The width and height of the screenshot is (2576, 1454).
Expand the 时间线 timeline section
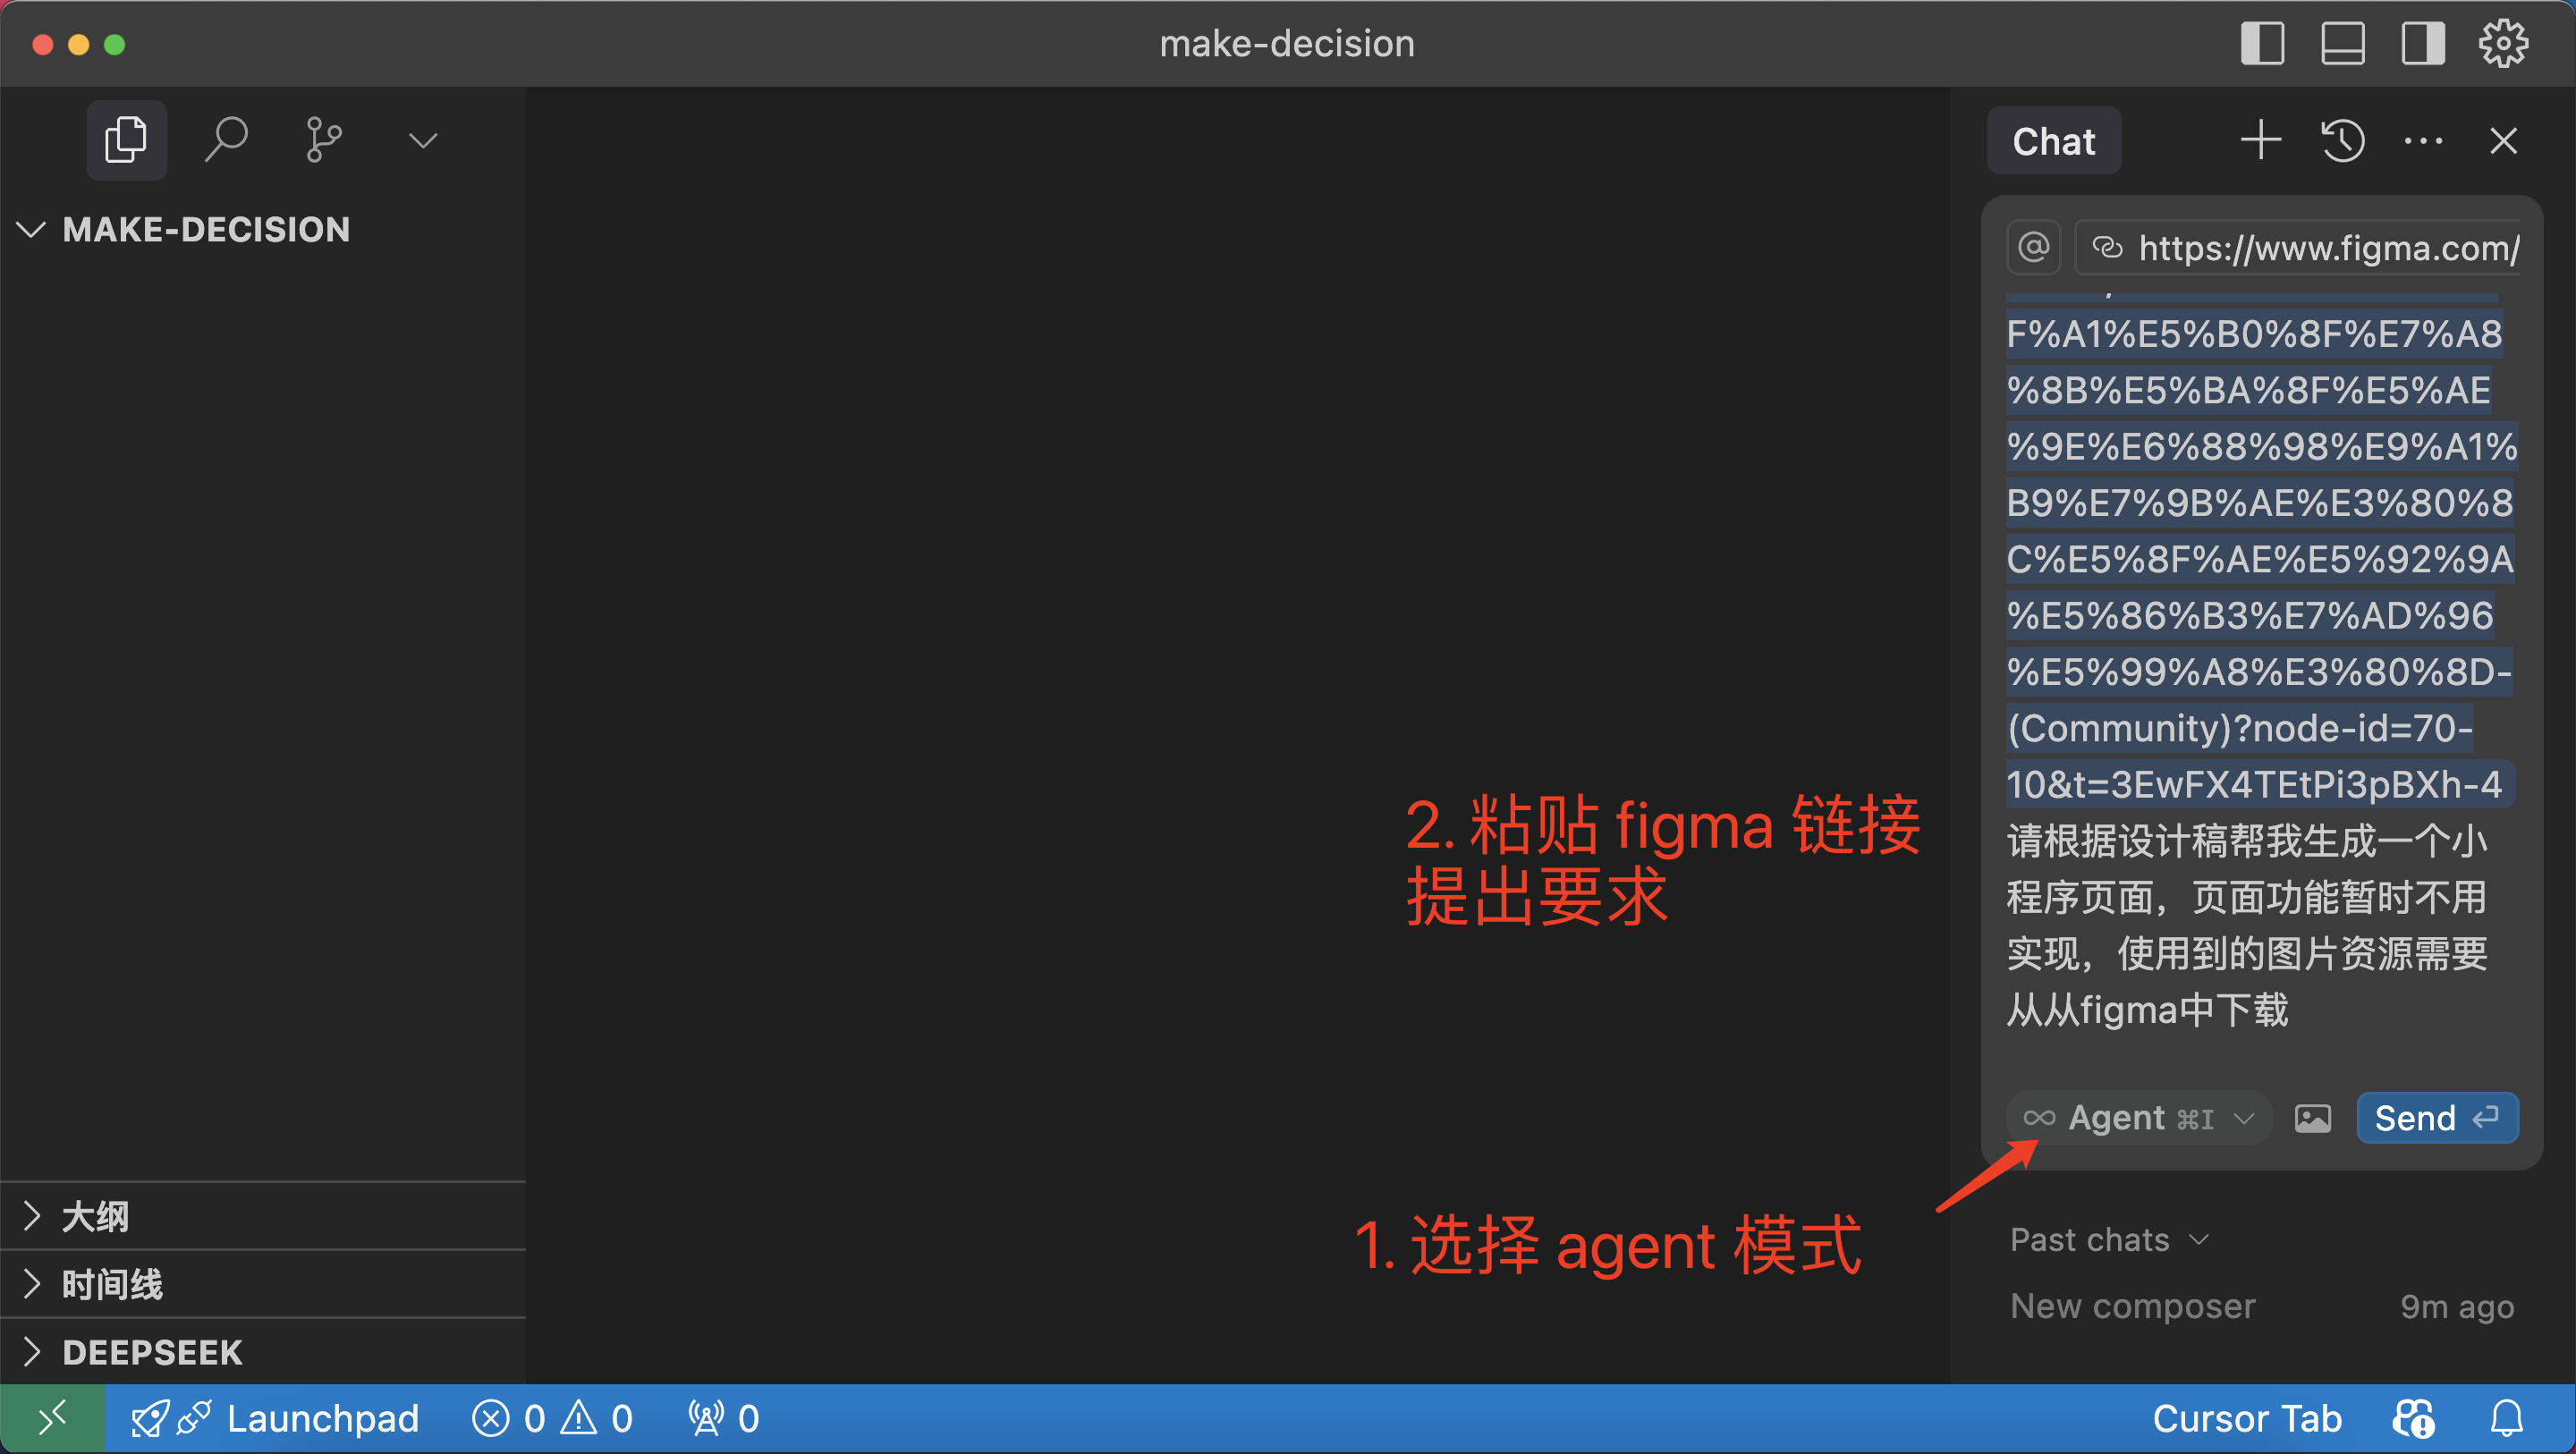click(112, 1284)
